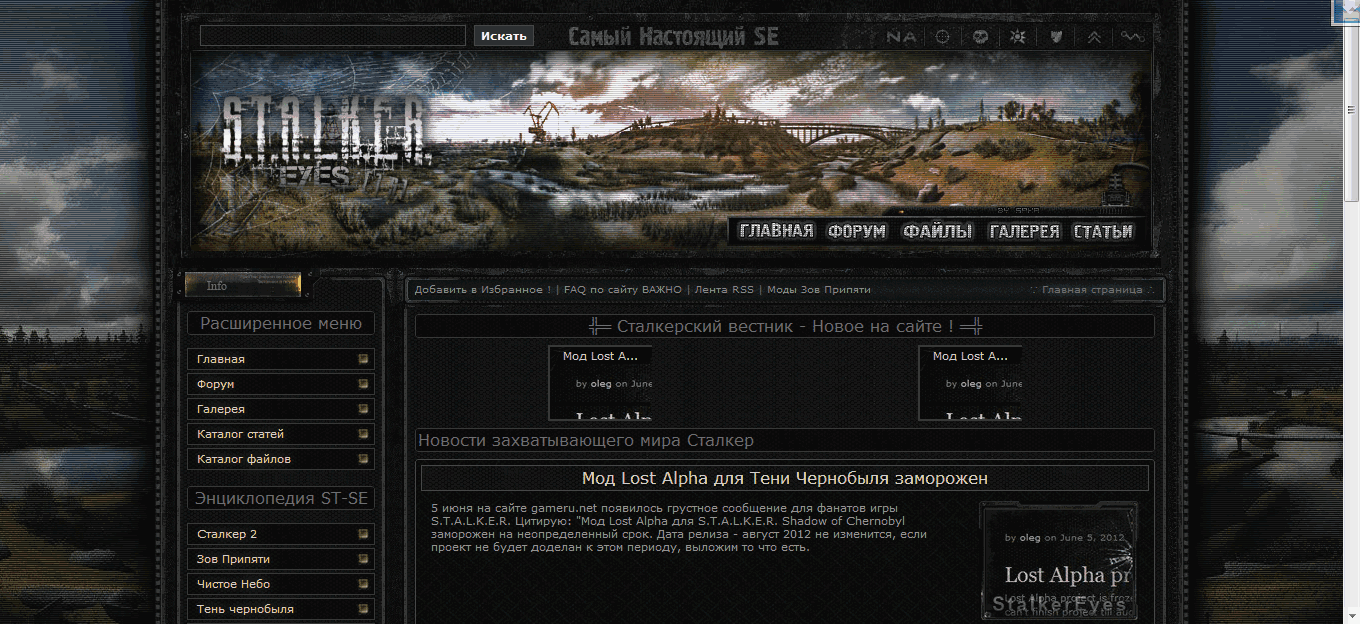Click the square icon beside Каталог статей
This screenshot has width=1360, height=624.
(364, 434)
